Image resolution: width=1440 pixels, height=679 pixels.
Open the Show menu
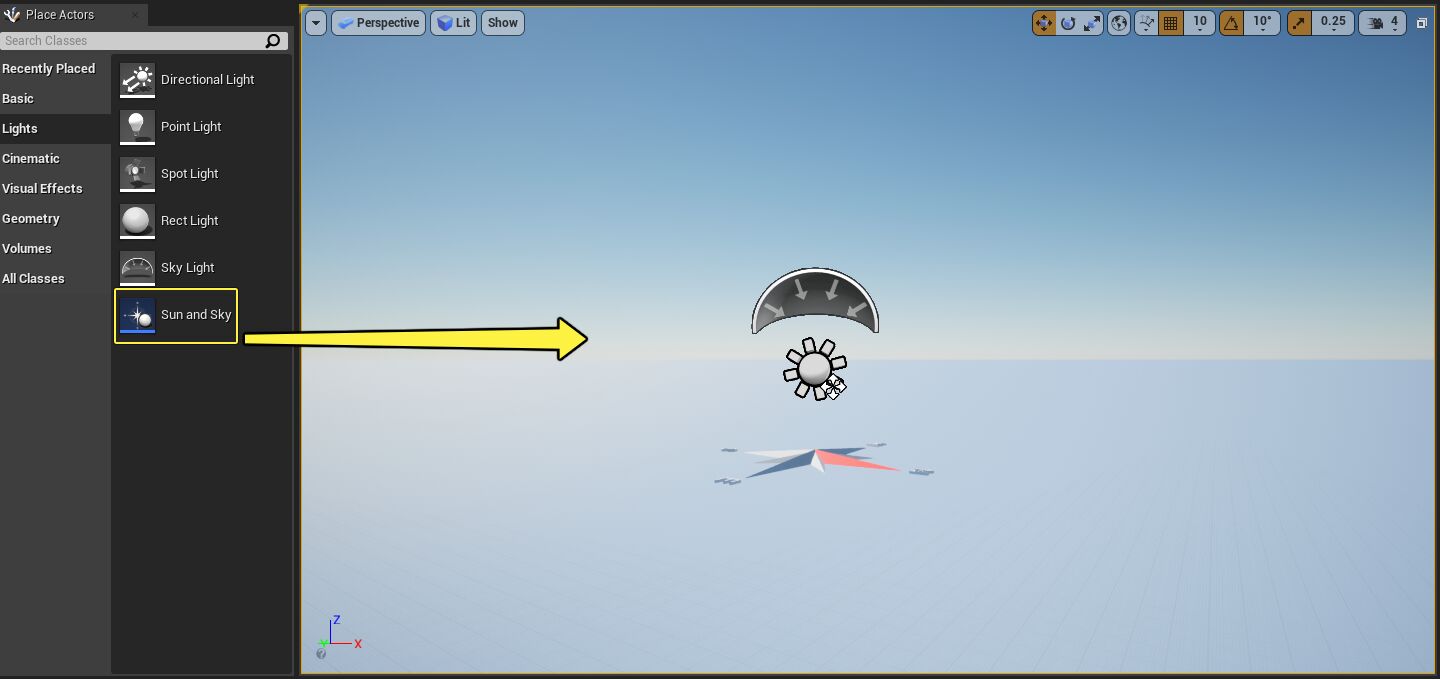pos(502,22)
